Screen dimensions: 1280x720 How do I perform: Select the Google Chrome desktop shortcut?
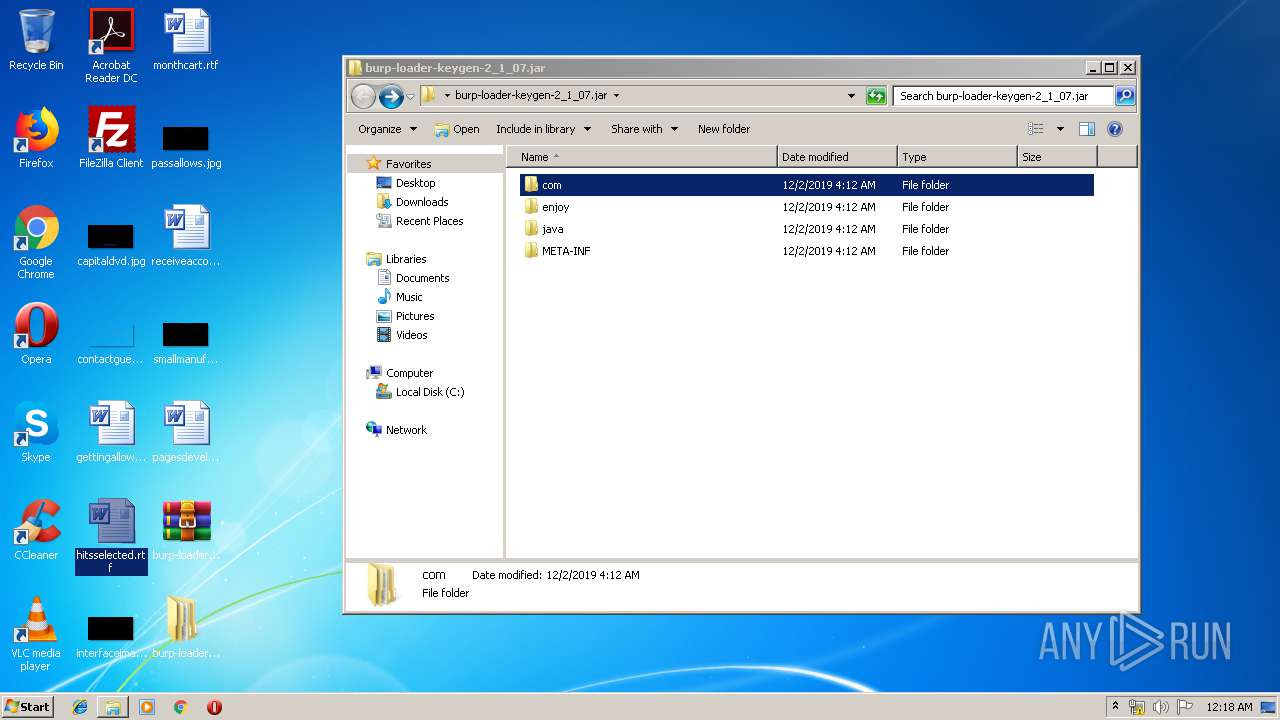[x=36, y=242]
